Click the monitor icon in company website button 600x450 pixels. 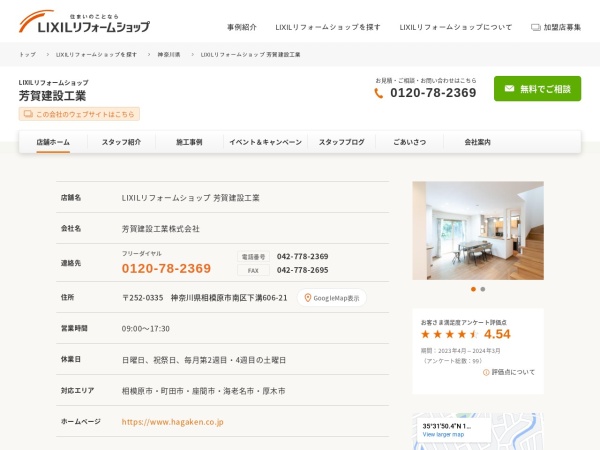(28, 114)
